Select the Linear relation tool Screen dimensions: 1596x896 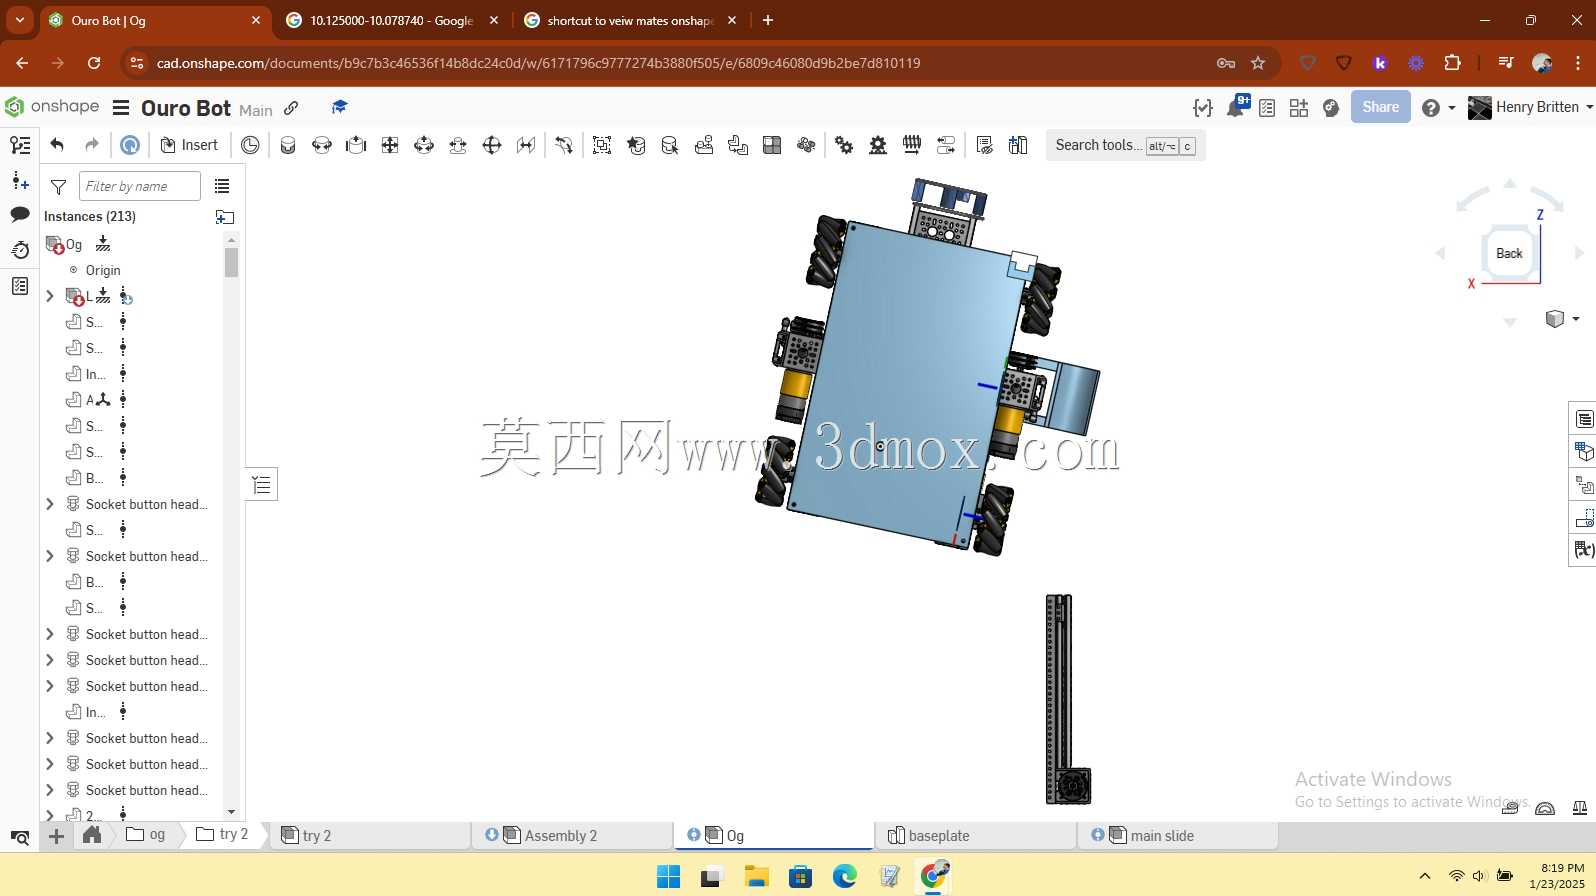coord(946,145)
